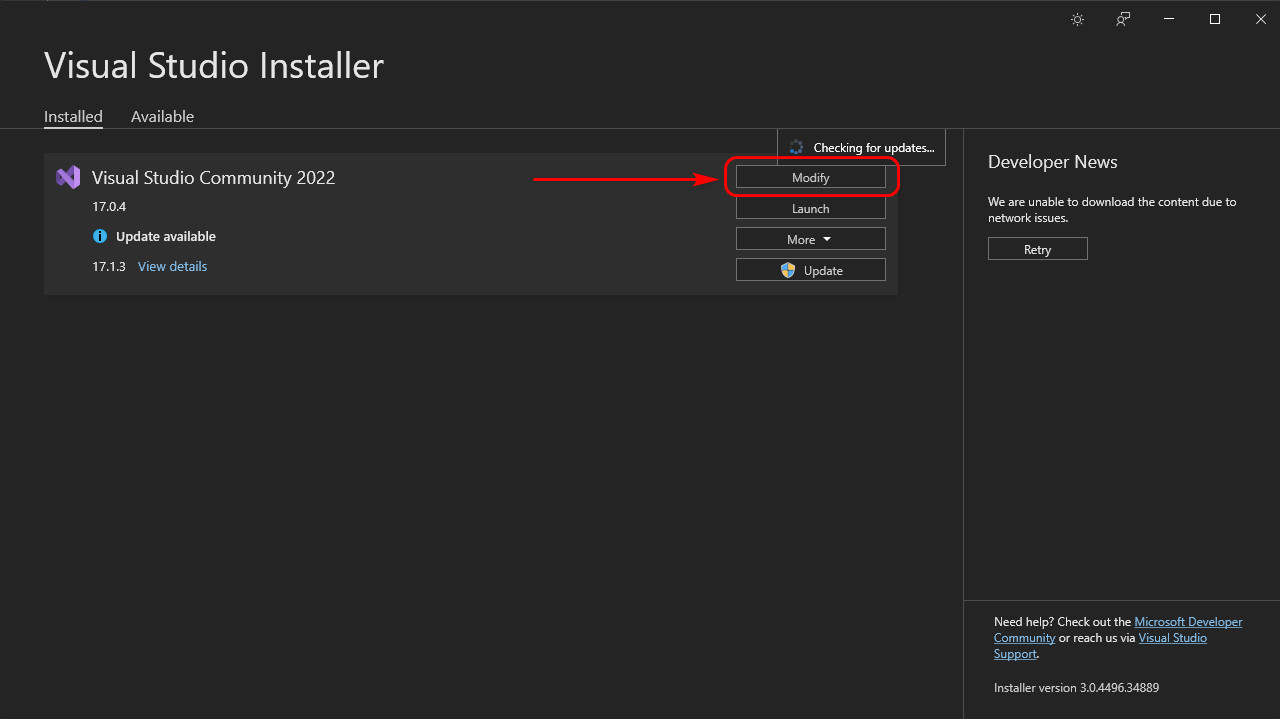Screen dimensions: 1280x719
Task: Click the Checking for updates status text
Action: 874,148
